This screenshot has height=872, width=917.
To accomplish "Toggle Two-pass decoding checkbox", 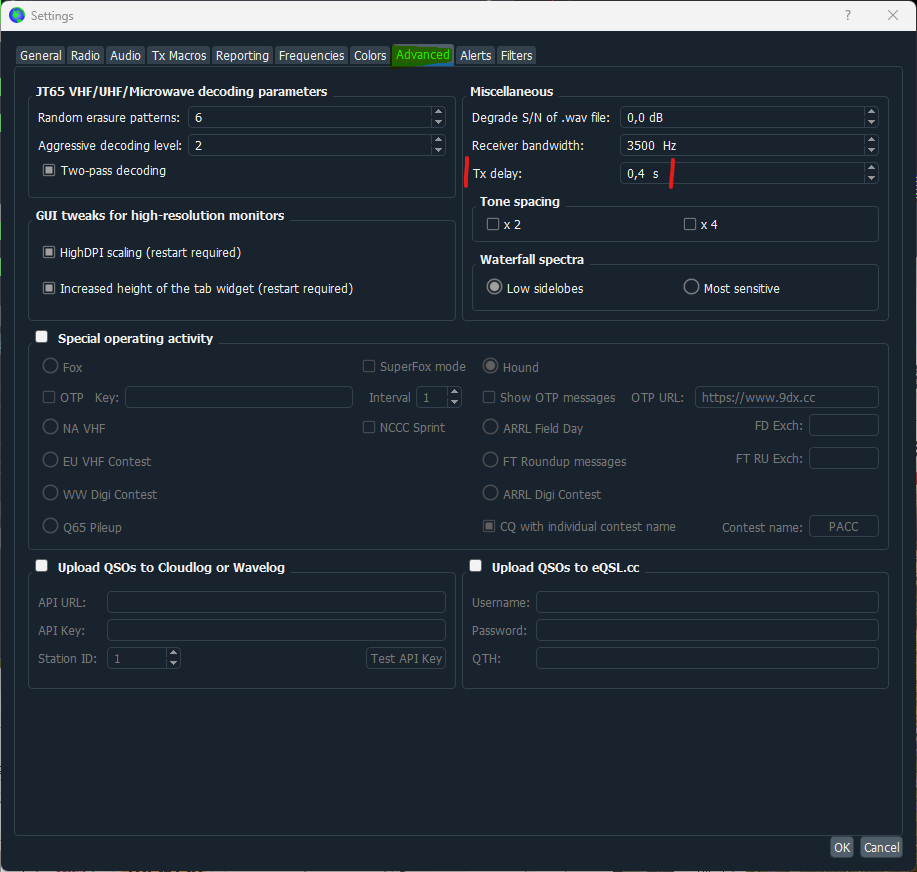I will point(49,170).
